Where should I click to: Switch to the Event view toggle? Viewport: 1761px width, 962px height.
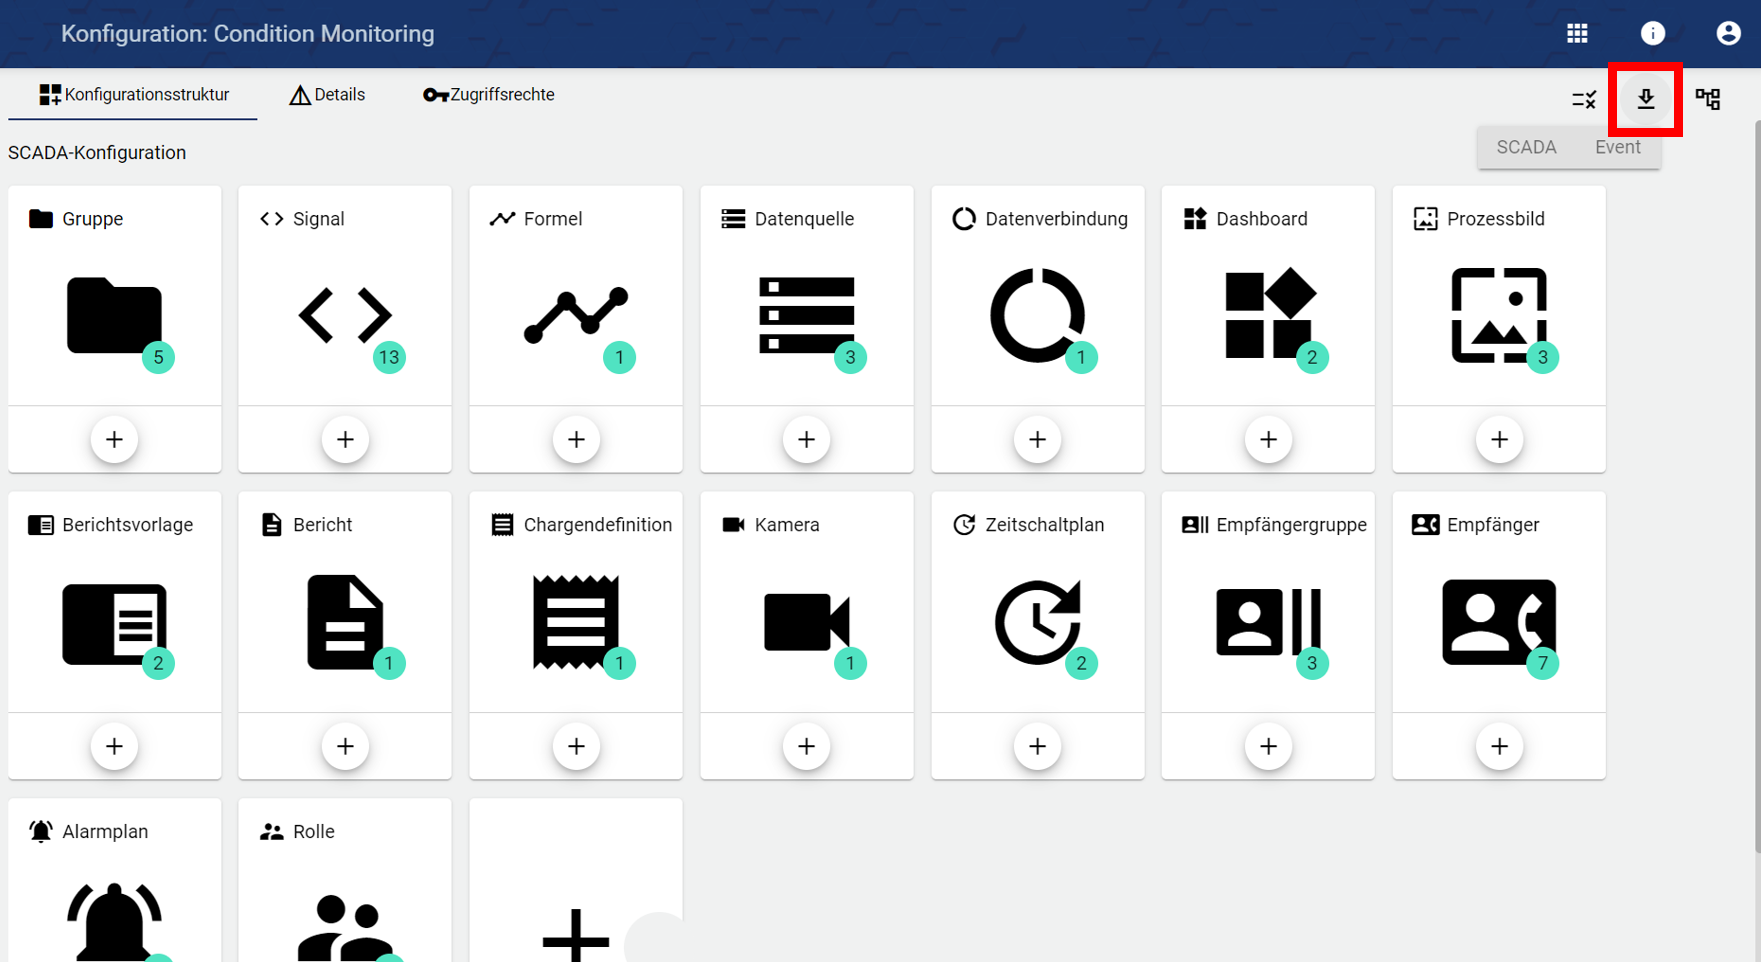1617,147
